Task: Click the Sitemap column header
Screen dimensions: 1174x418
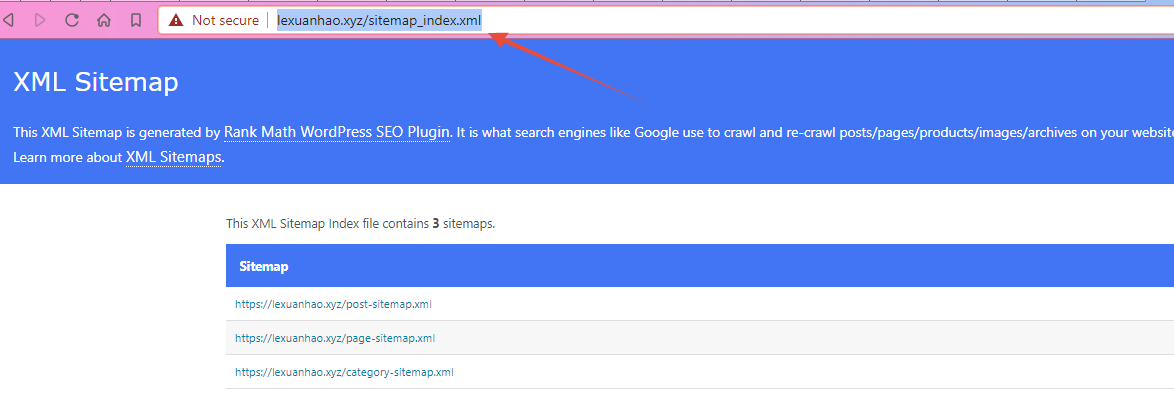Action: (x=264, y=266)
